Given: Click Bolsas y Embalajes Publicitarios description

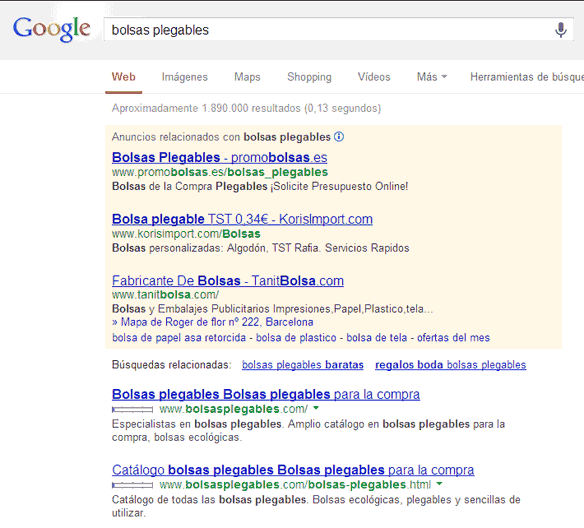Looking at the screenshot, I should (x=273, y=309).
